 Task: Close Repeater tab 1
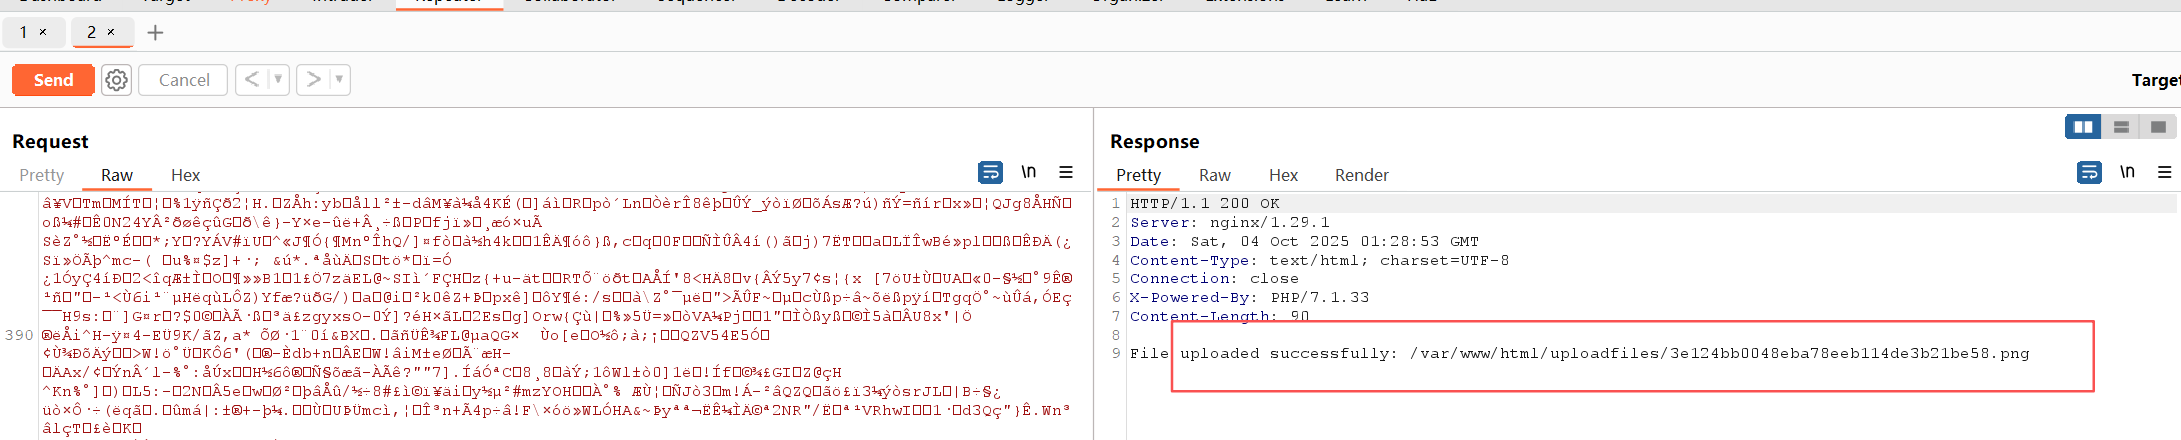click(43, 32)
